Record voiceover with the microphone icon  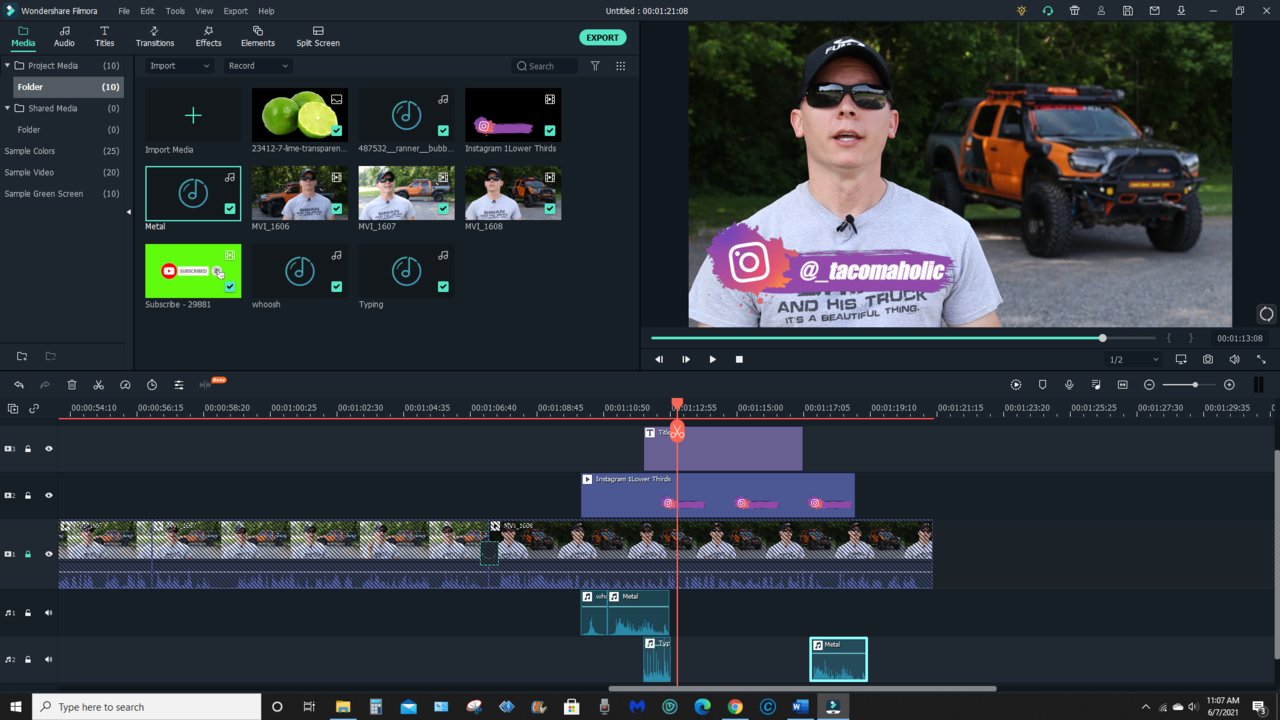click(1069, 385)
